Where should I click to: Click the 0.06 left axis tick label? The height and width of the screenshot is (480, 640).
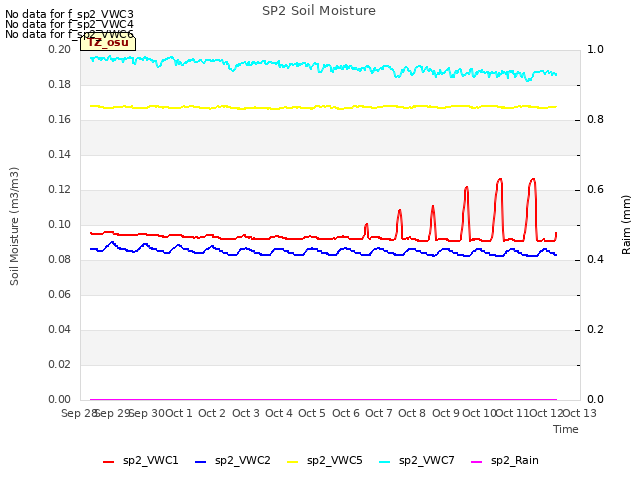click(60, 295)
